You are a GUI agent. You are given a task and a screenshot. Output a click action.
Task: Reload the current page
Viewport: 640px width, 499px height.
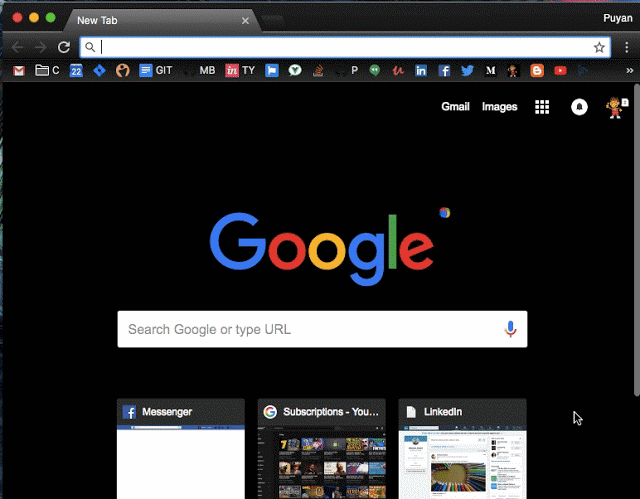(64, 47)
